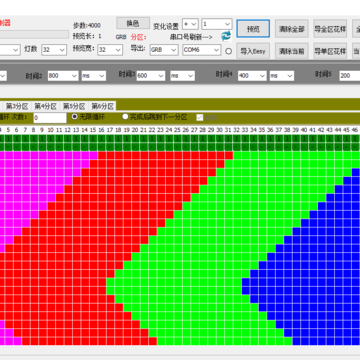Image resolution: width=360 pixels, height=360 pixels.
Task: Click the column header number 40
Action: [x=304, y=130]
